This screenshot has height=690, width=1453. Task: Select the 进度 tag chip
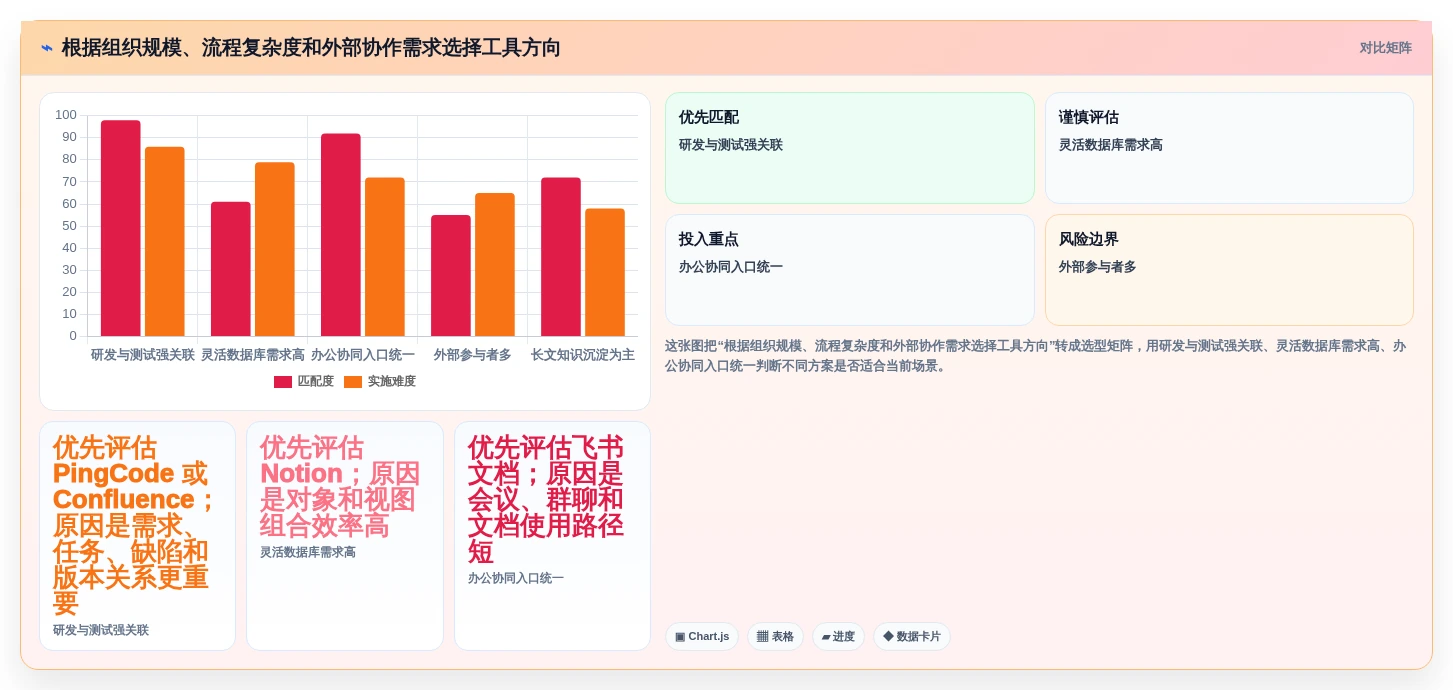coord(838,636)
